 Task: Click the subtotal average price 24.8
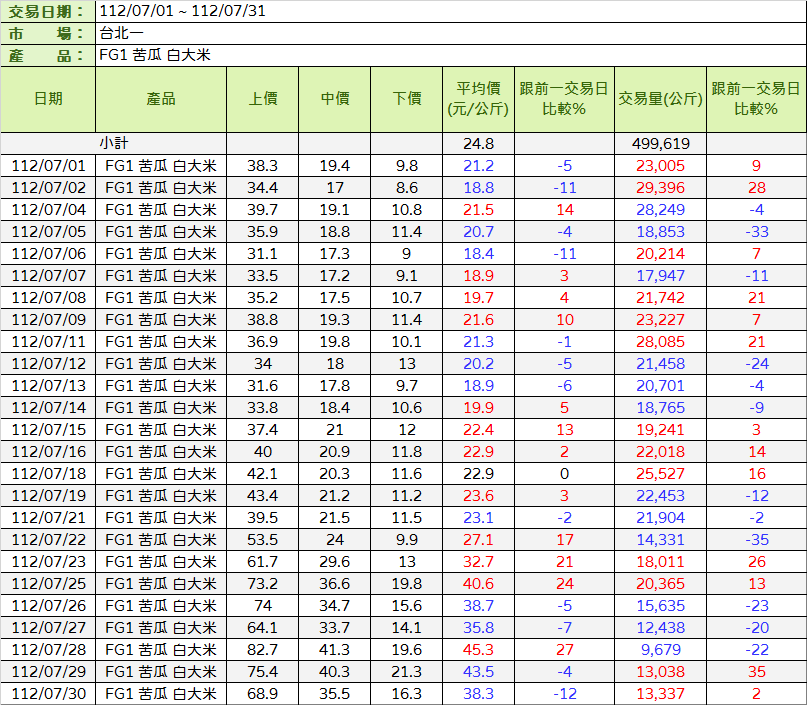click(479, 143)
